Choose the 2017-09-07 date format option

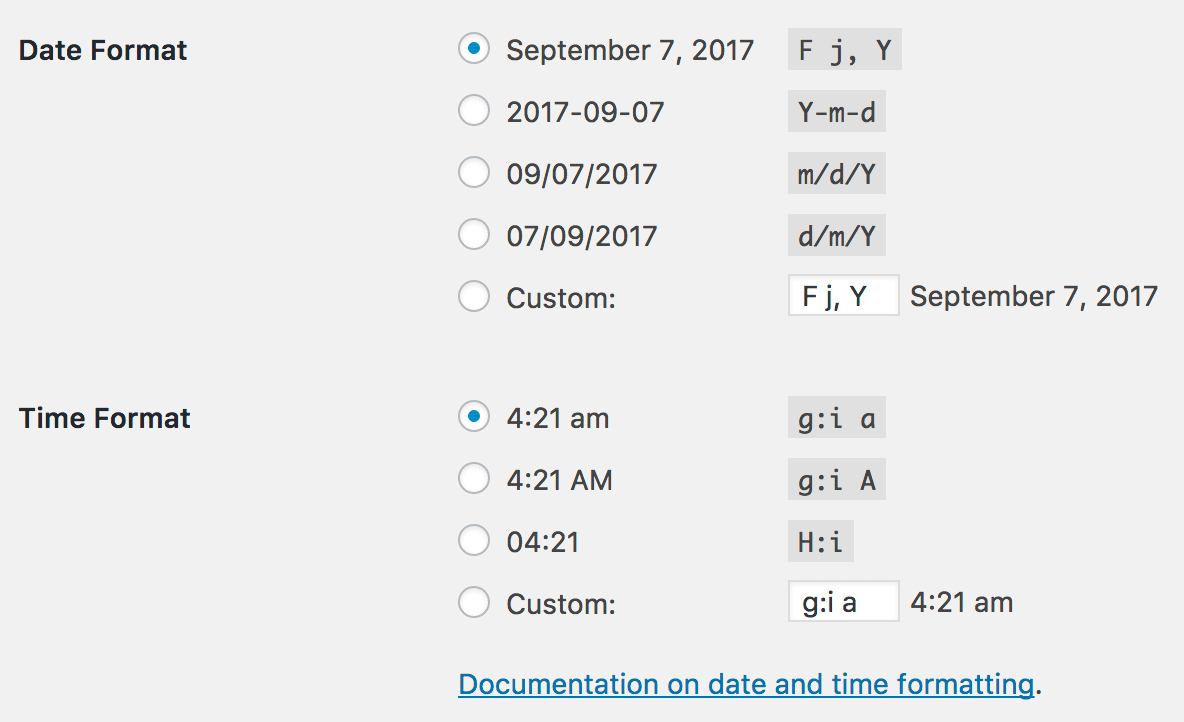coord(474,111)
